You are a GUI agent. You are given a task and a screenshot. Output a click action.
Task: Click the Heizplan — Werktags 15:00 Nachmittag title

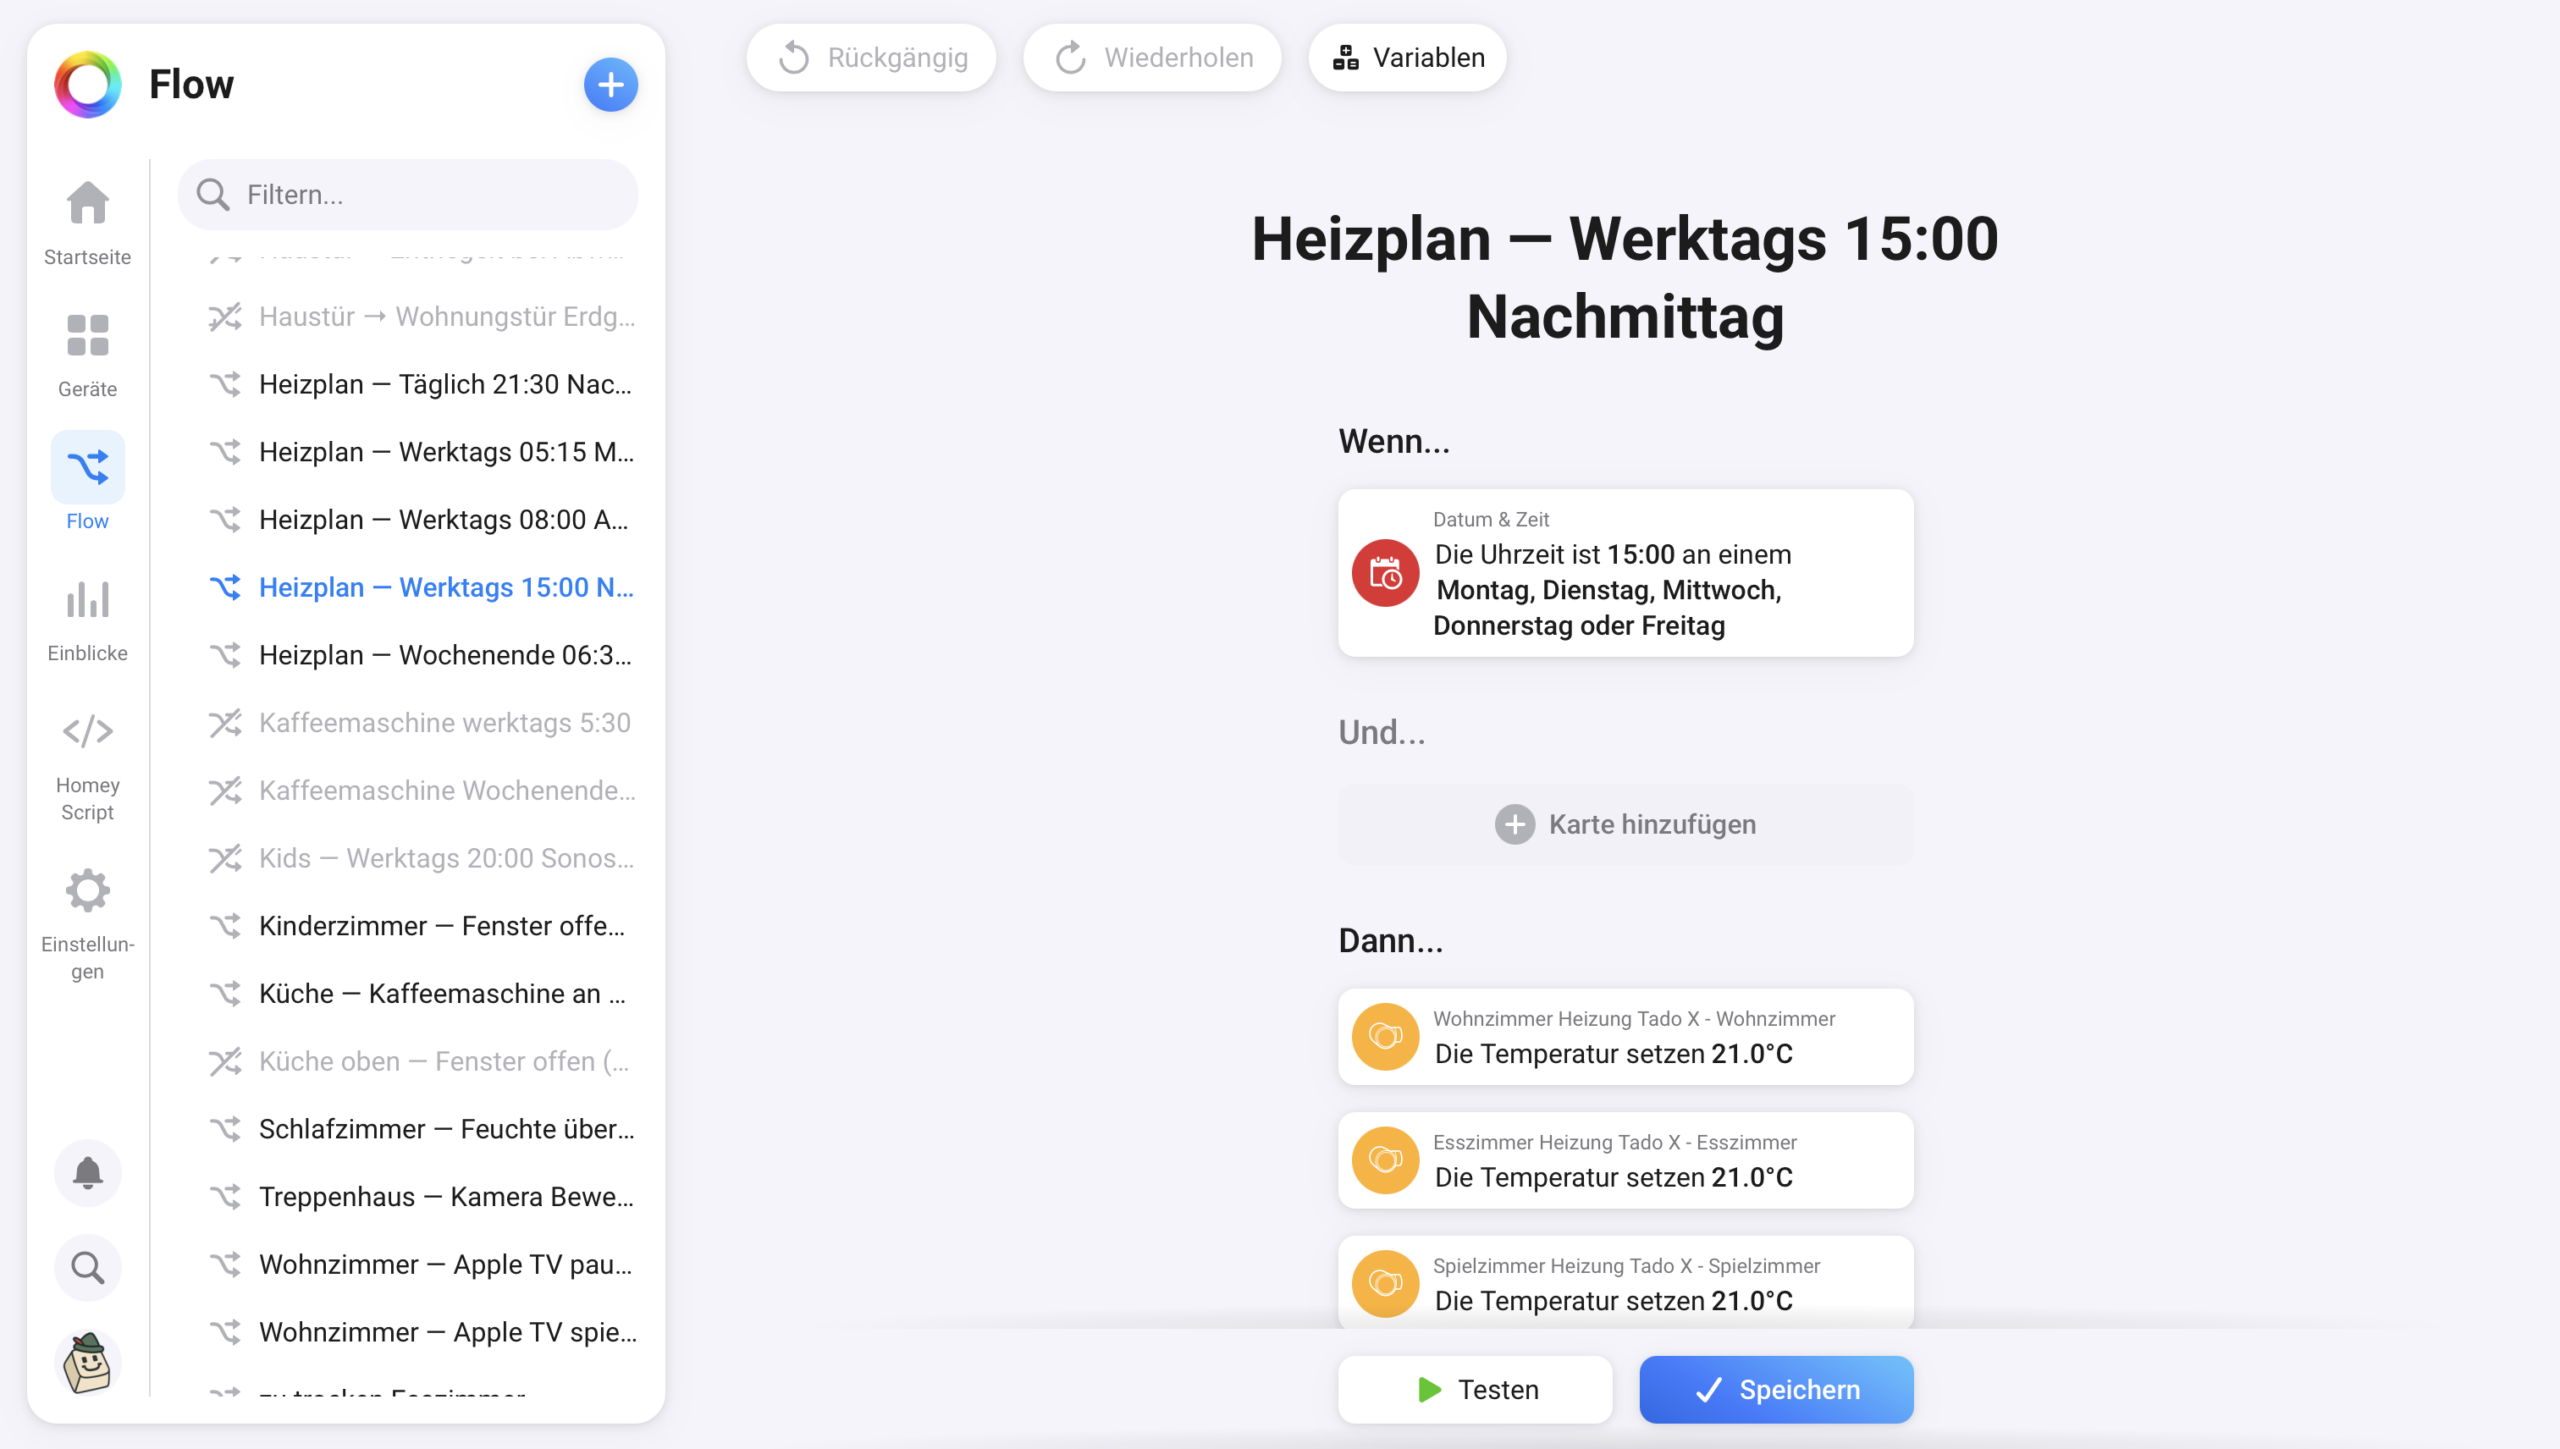1626,278
